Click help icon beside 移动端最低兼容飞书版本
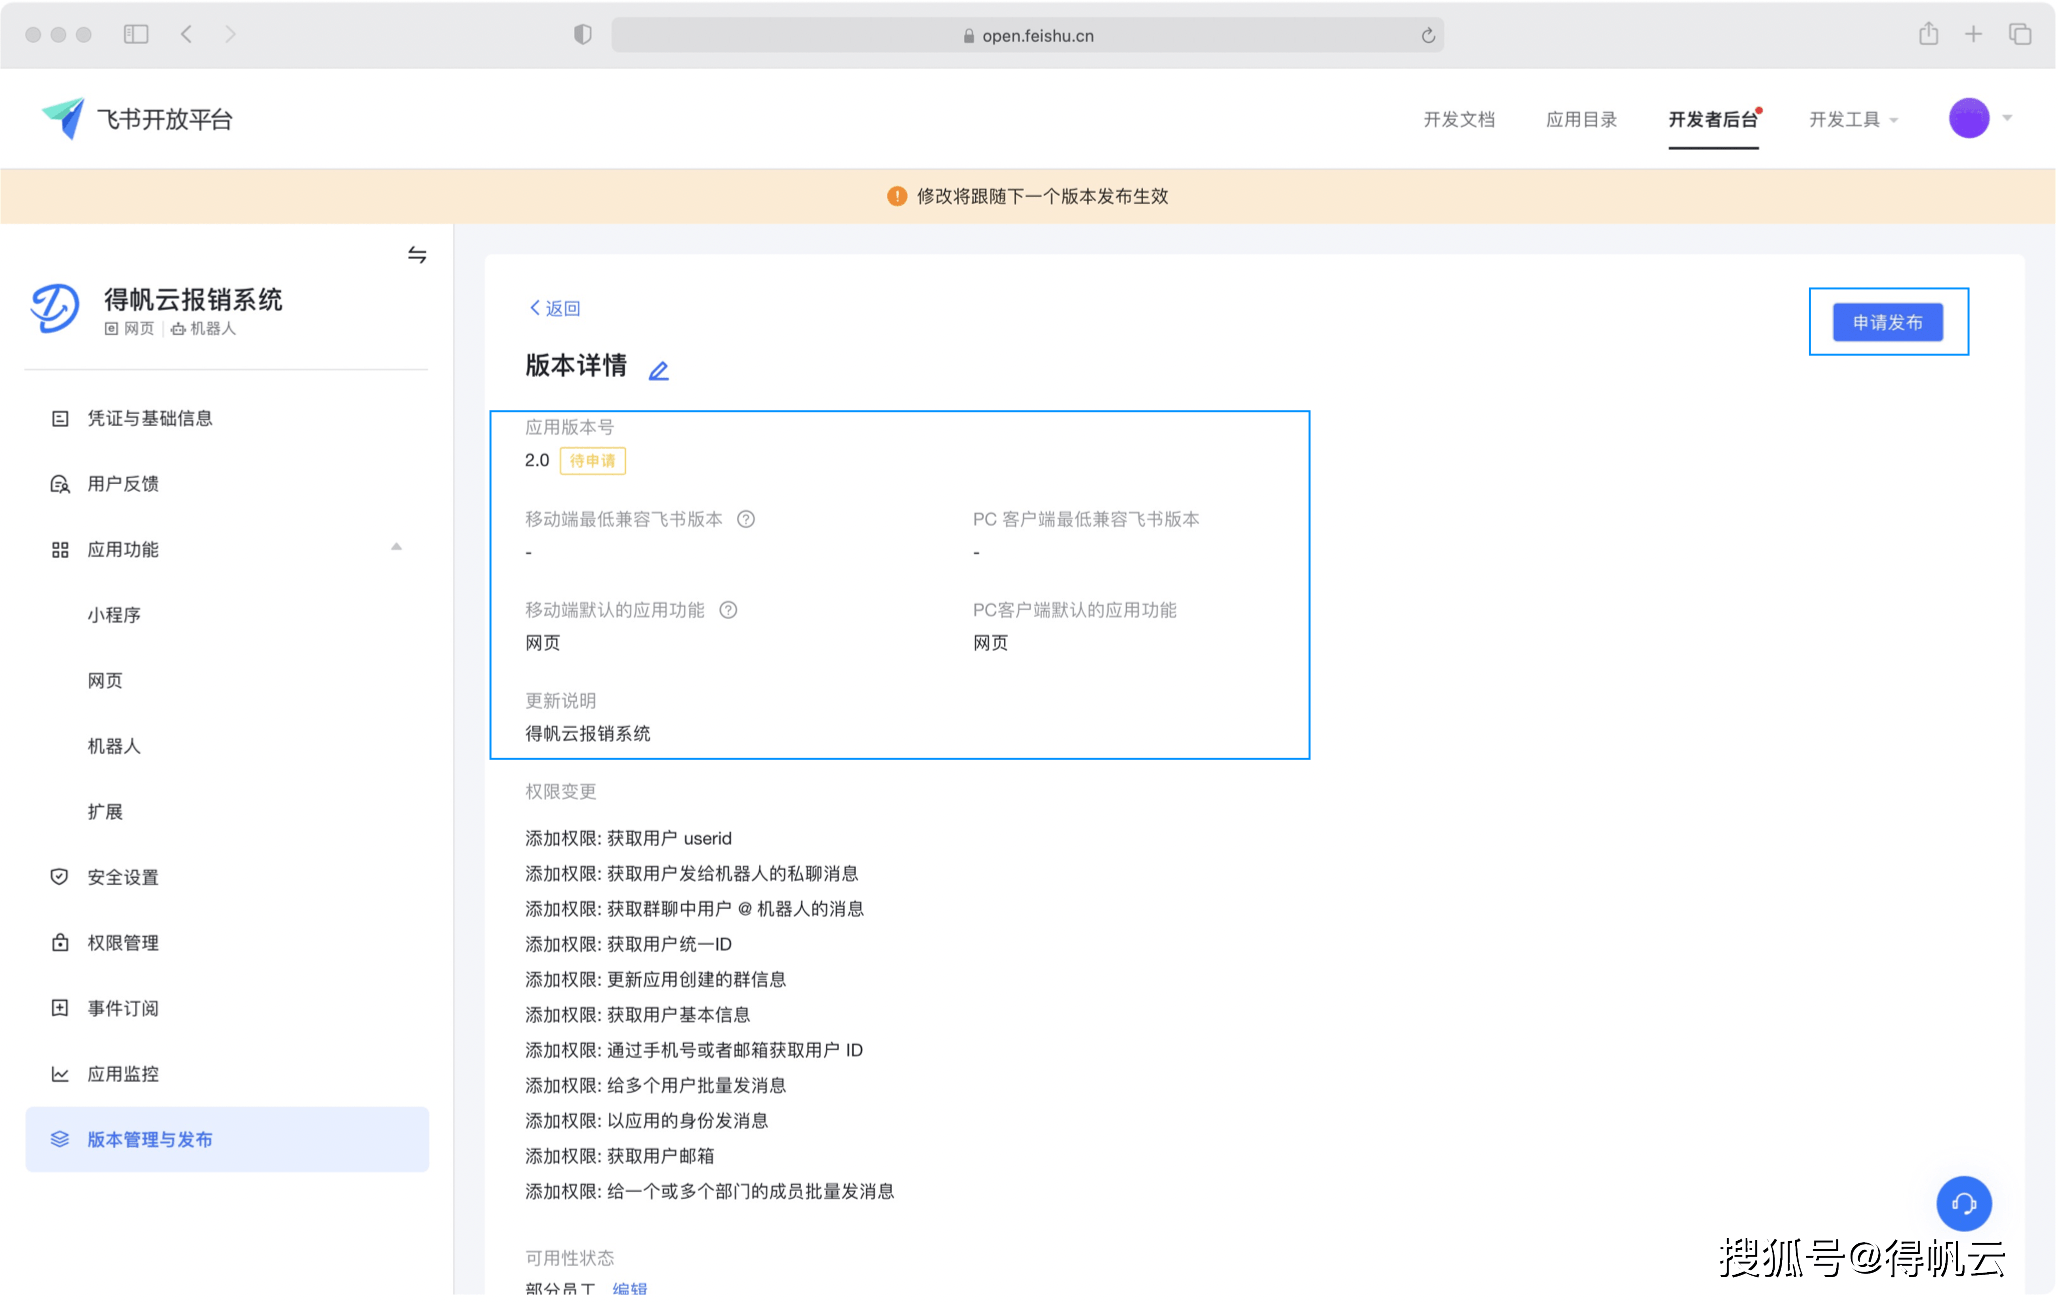Screen dimensions: 2058x1302 point(746,519)
